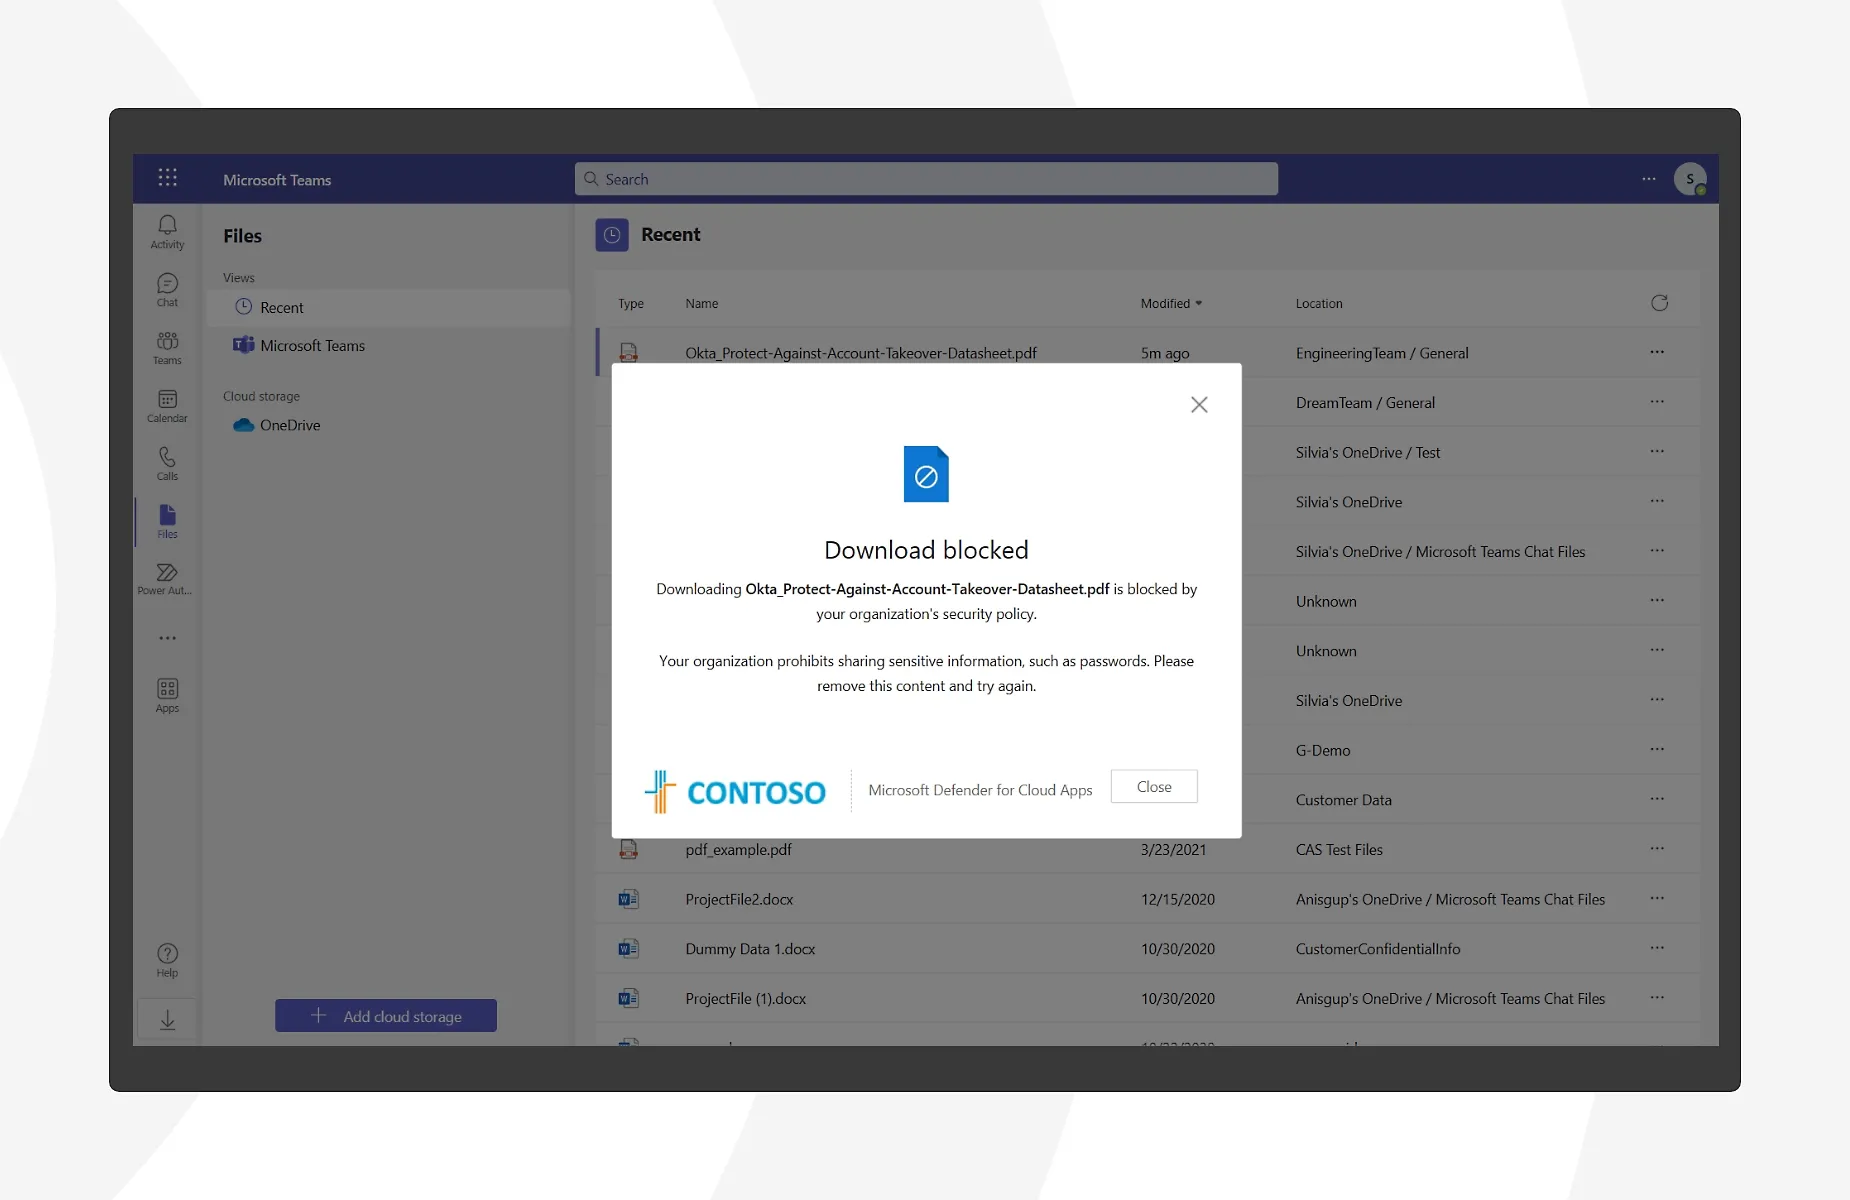
Task: Open OneDrive cloud storage
Action: (x=388, y=425)
